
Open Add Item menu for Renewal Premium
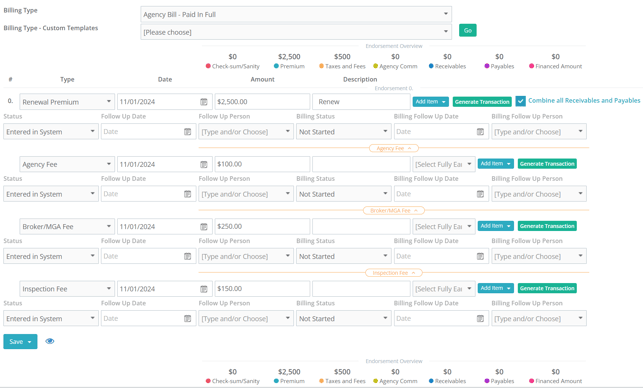click(430, 102)
